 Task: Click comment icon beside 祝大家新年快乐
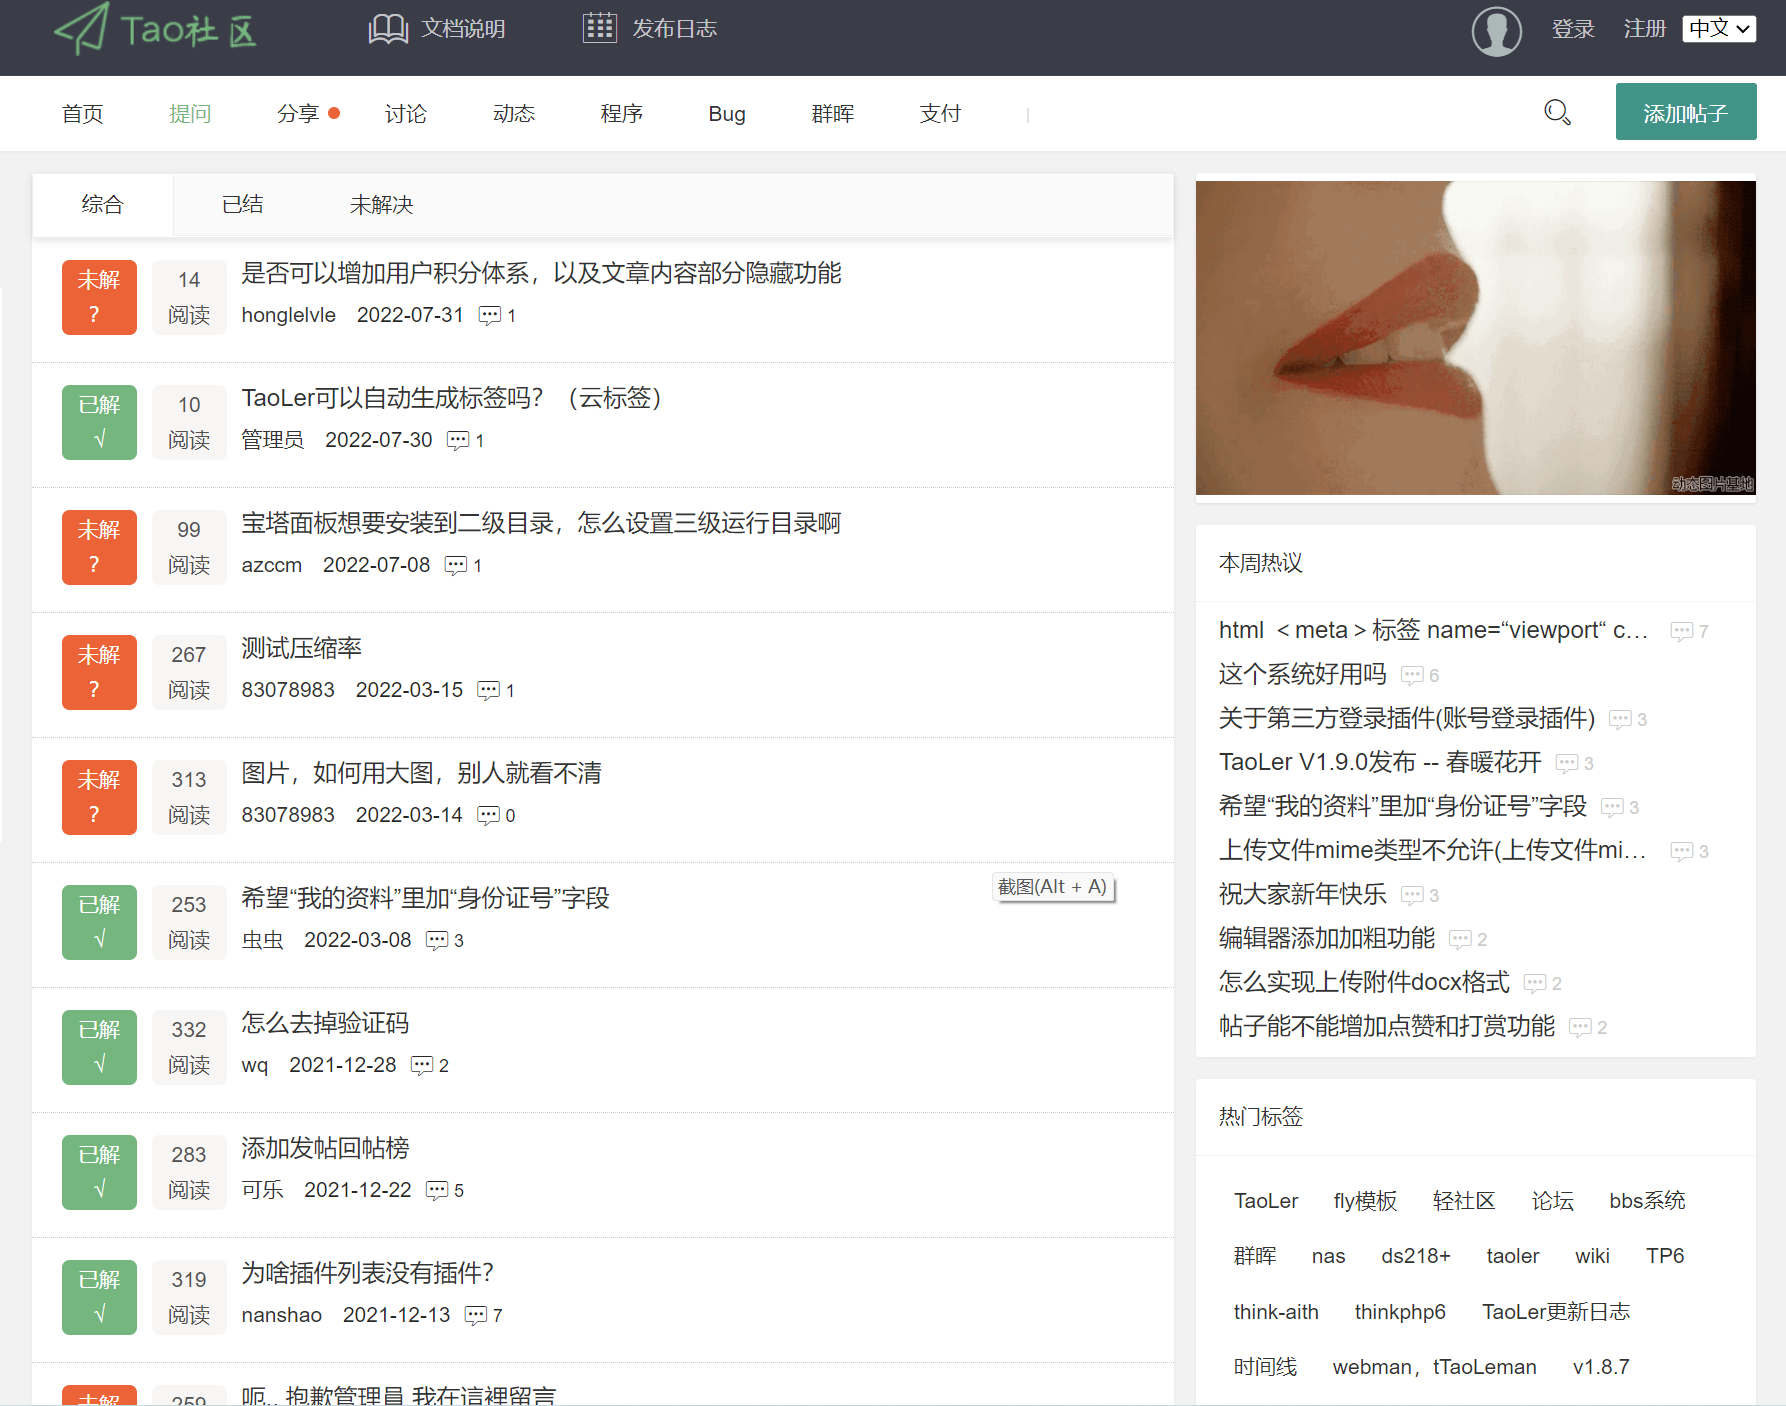click(1412, 896)
